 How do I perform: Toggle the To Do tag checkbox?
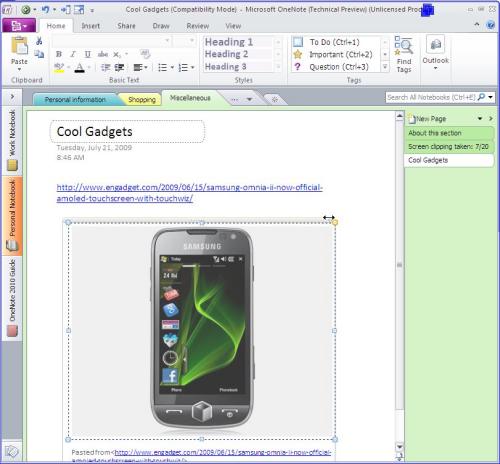point(298,42)
